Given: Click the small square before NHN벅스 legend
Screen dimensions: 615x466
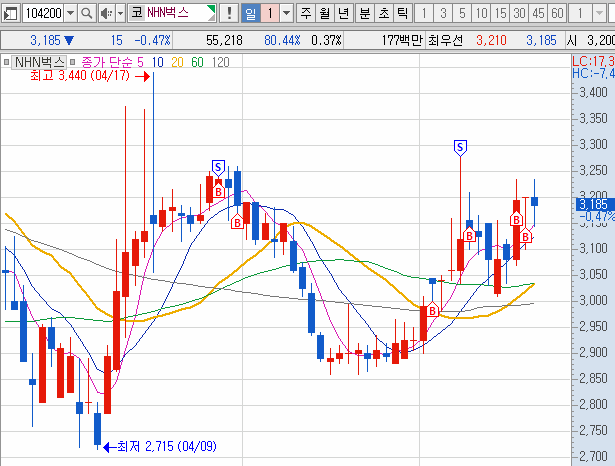Looking at the screenshot, I should click(x=7, y=62).
